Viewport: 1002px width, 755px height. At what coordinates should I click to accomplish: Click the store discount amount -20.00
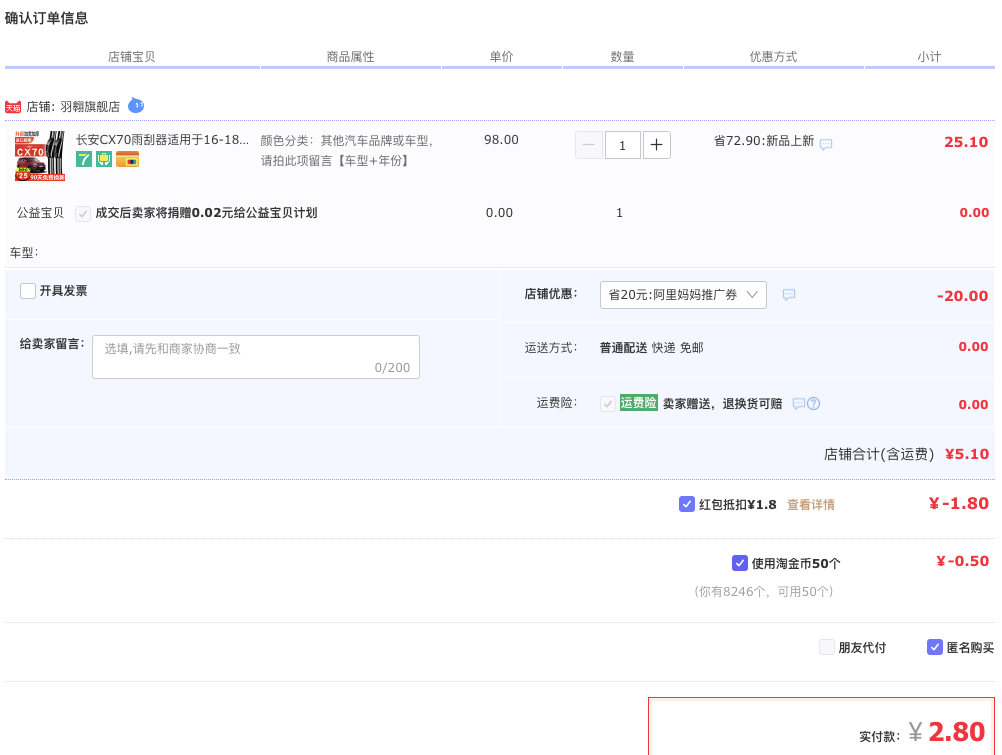click(962, 296)
